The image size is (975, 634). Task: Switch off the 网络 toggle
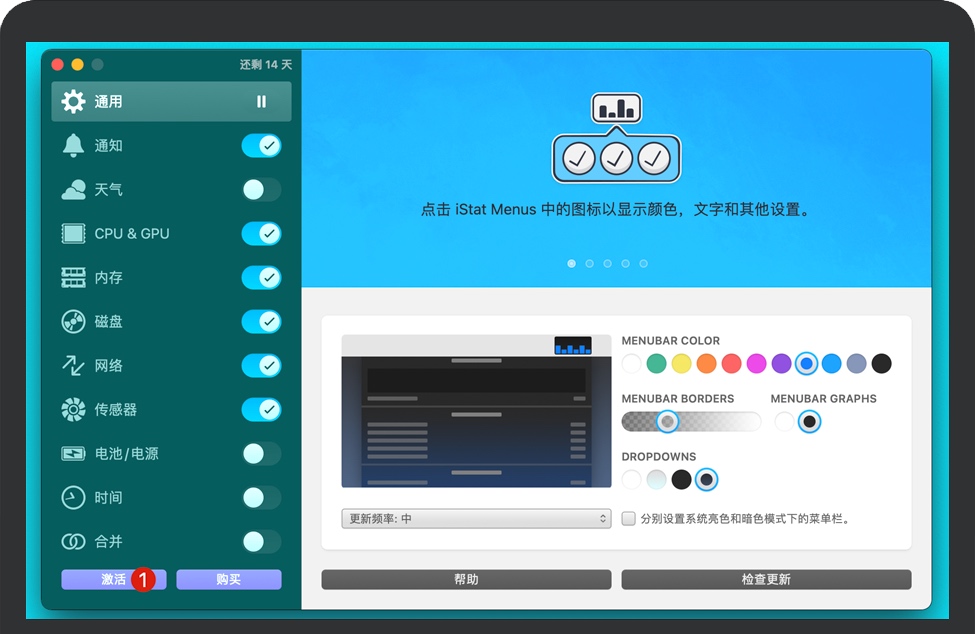tap(261, 365)
